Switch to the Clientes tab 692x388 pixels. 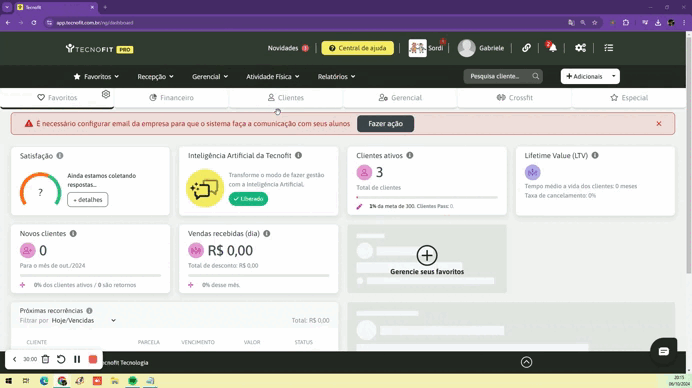(x=286, y=98)
